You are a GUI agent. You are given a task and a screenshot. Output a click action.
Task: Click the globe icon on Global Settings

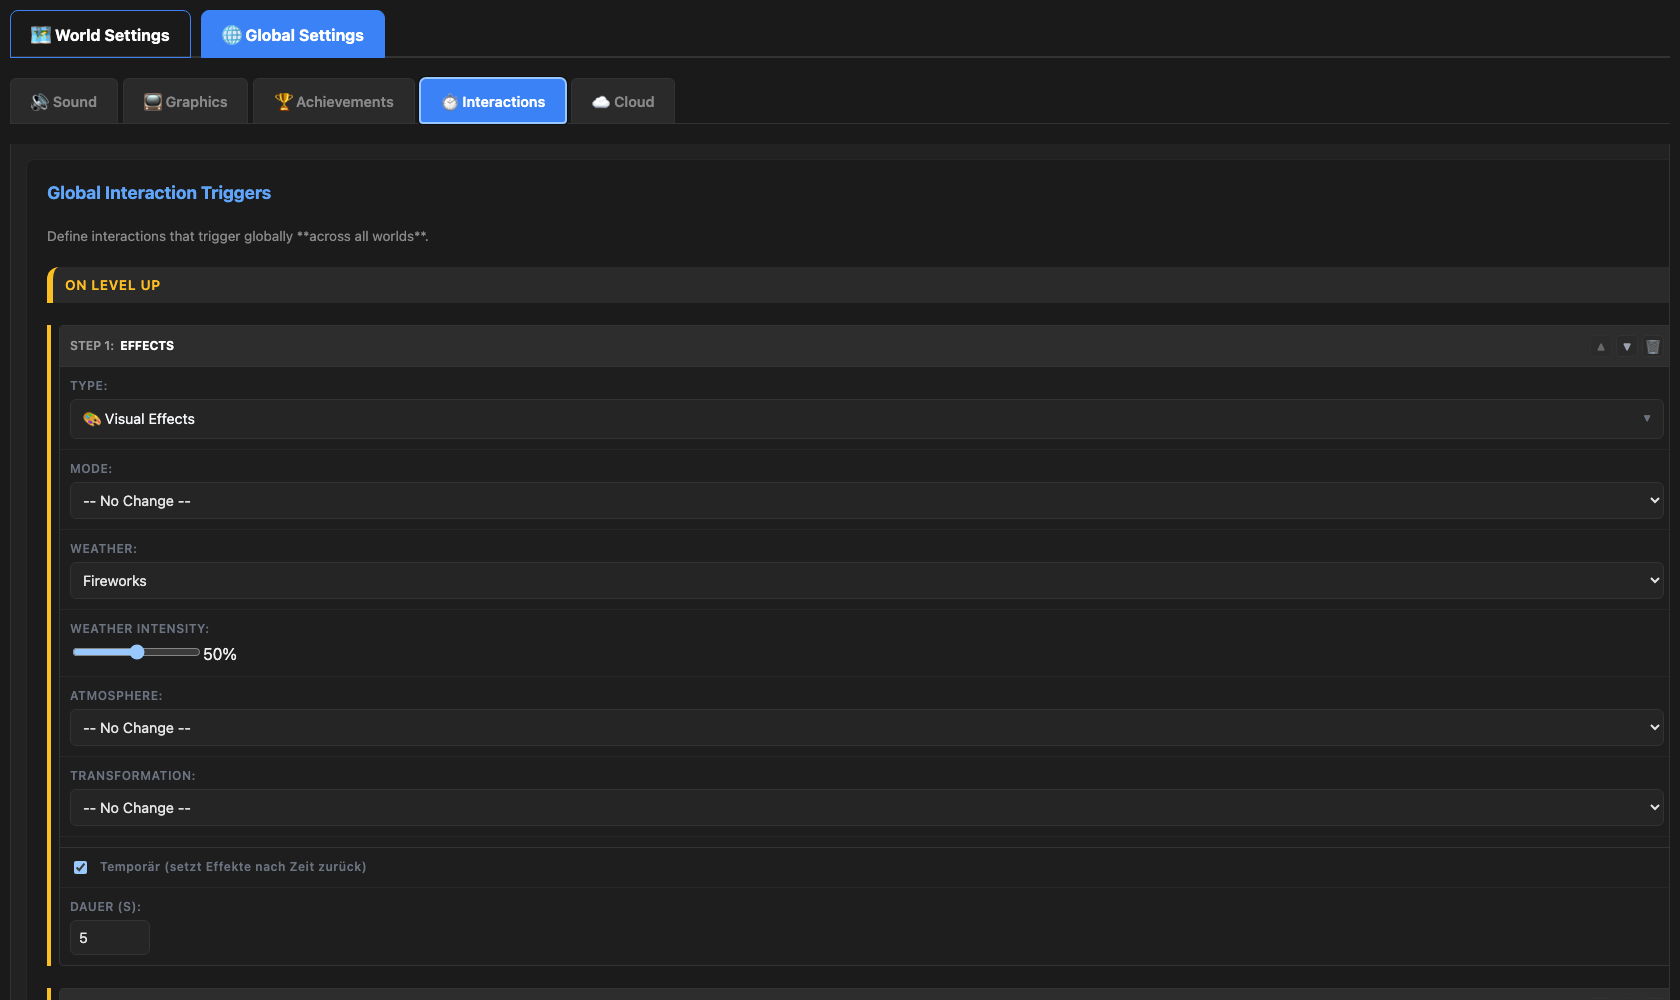(232, 35)
